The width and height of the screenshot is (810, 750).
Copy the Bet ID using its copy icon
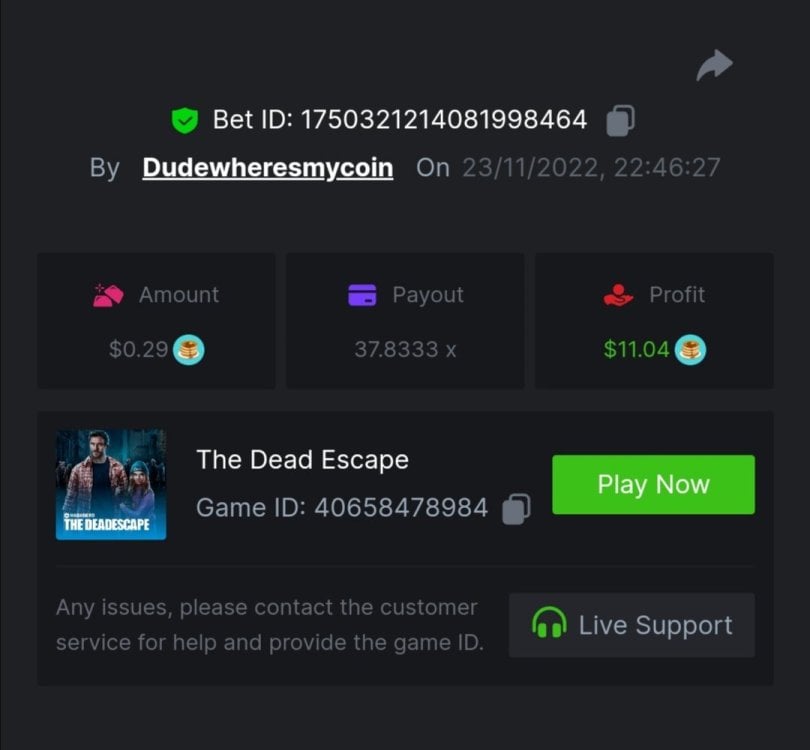(620, 121)
